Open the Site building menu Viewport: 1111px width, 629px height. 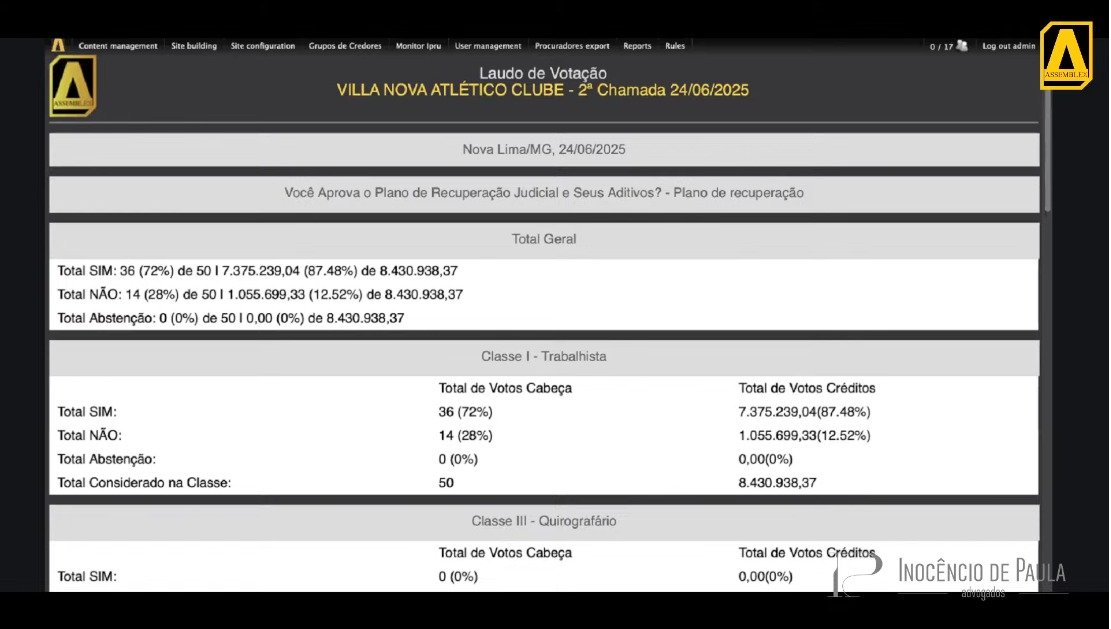pos(193,46)
